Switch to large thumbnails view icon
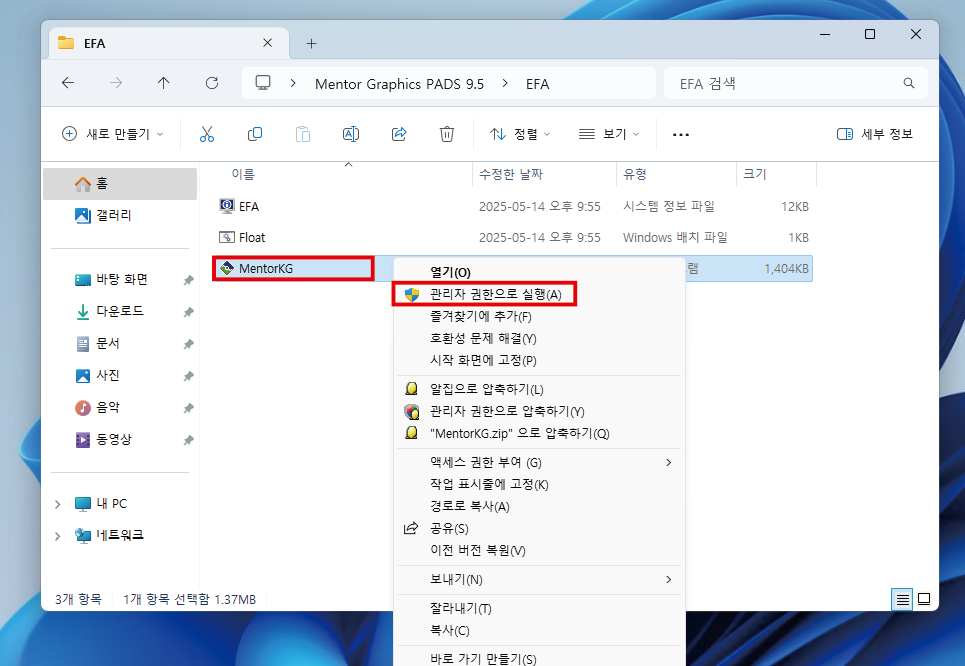Image resolution: width=965 pixels, height=666 pixels. (924, 599)
